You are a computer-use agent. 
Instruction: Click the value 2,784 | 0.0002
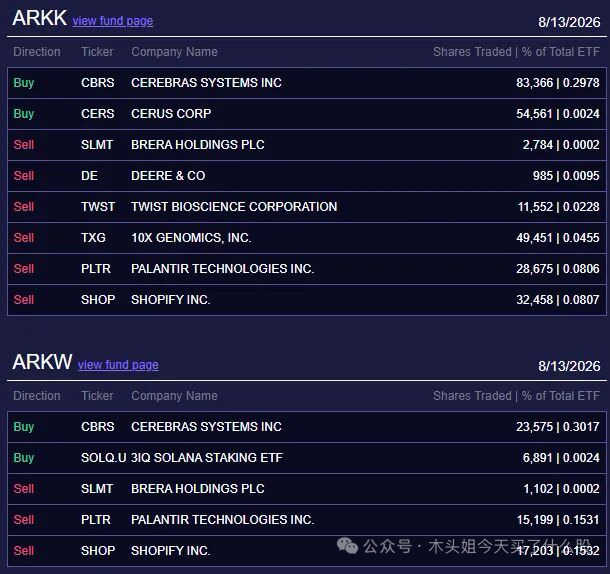pyautogui.click(x=561, y=145)
